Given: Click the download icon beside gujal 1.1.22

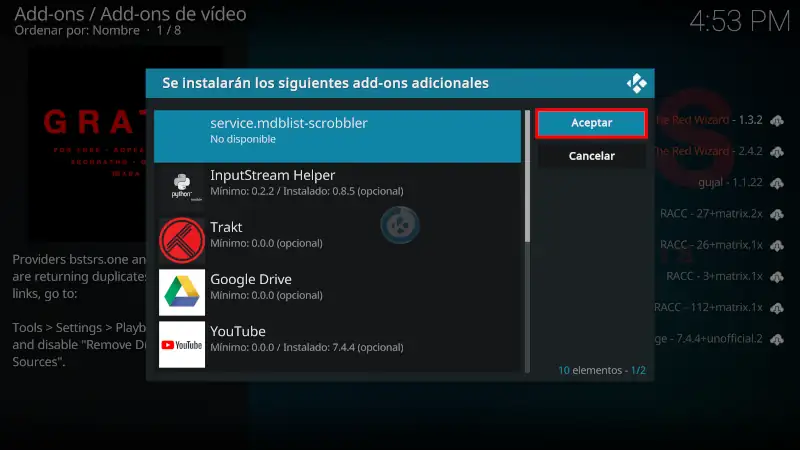Looking at the screenshot, I should 777,183.
